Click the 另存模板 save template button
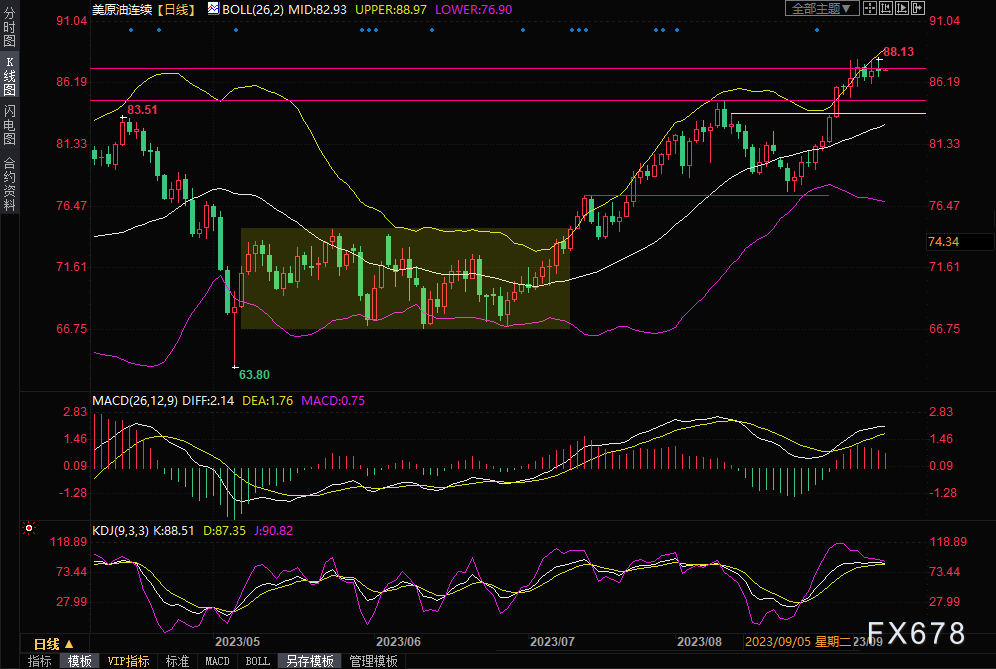Screen dimensions: 996x669 (311, 661)
